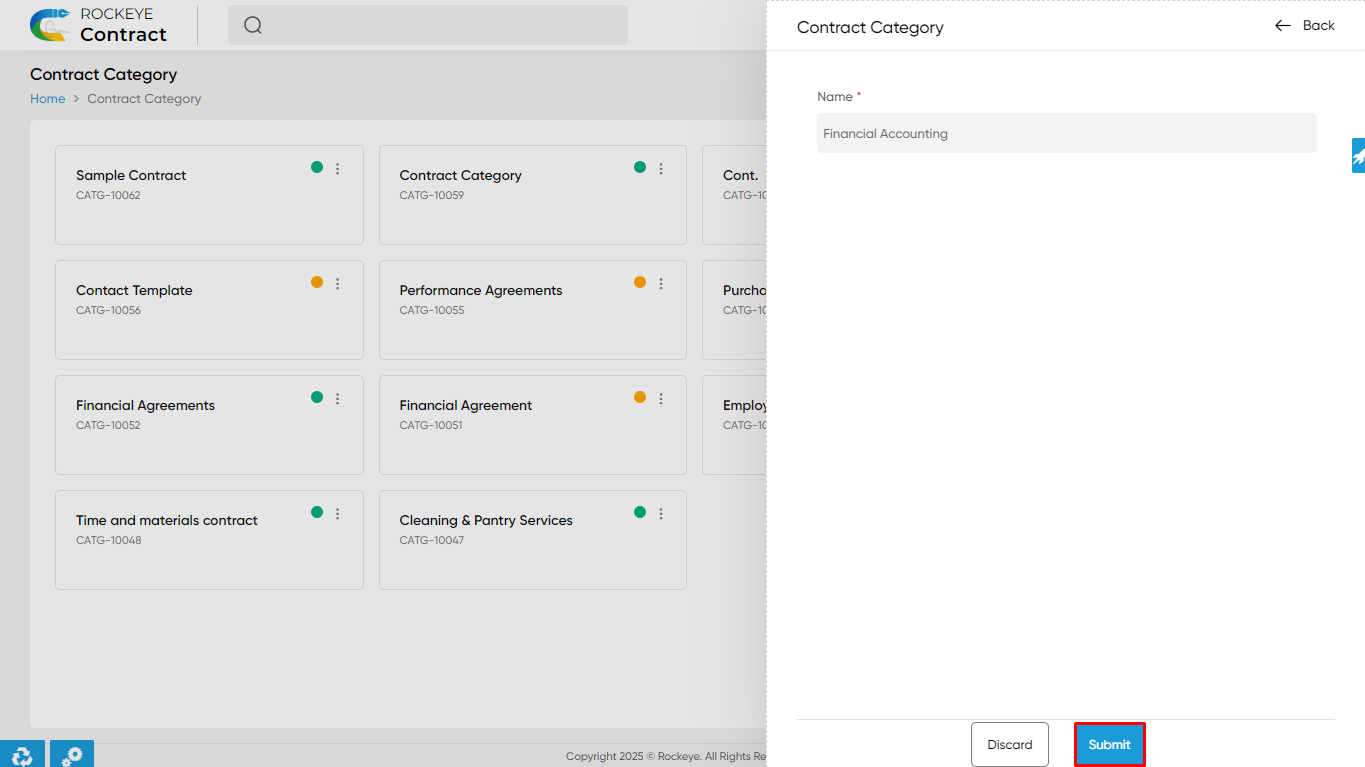Click the Back arrow icon
This screenshot has height=767, width=1365.
point(1283,26)
